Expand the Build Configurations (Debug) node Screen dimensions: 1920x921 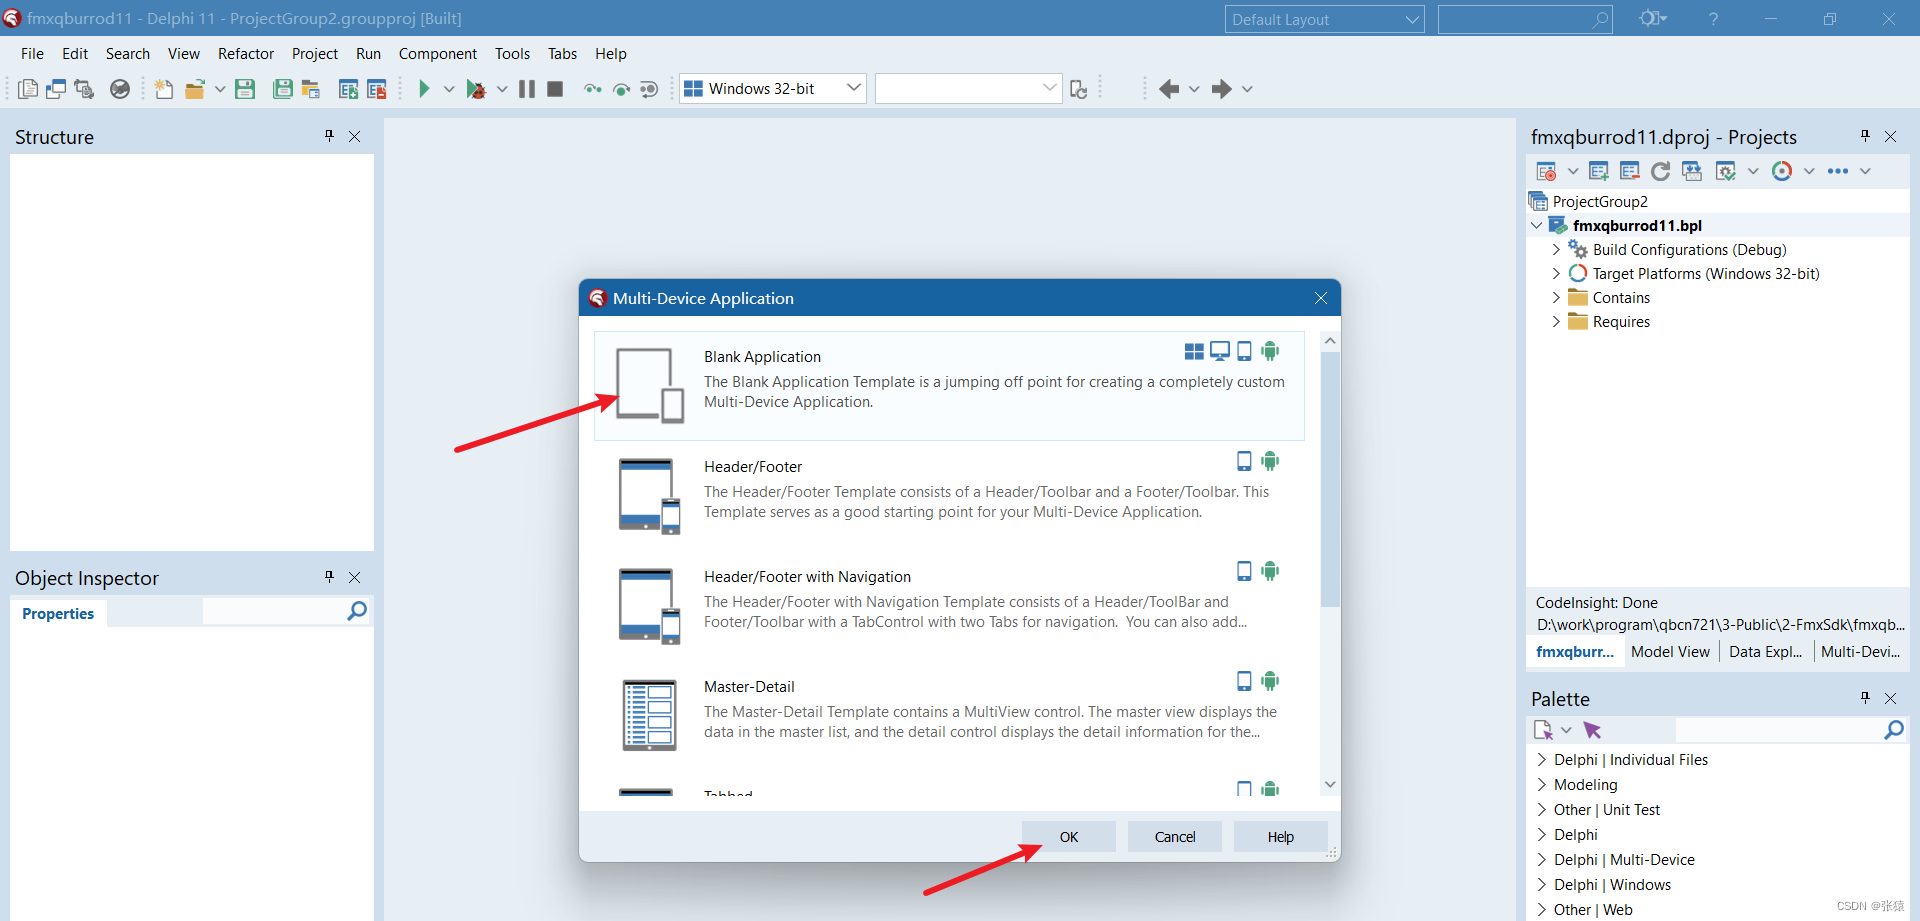click(x=1556, y=249)
